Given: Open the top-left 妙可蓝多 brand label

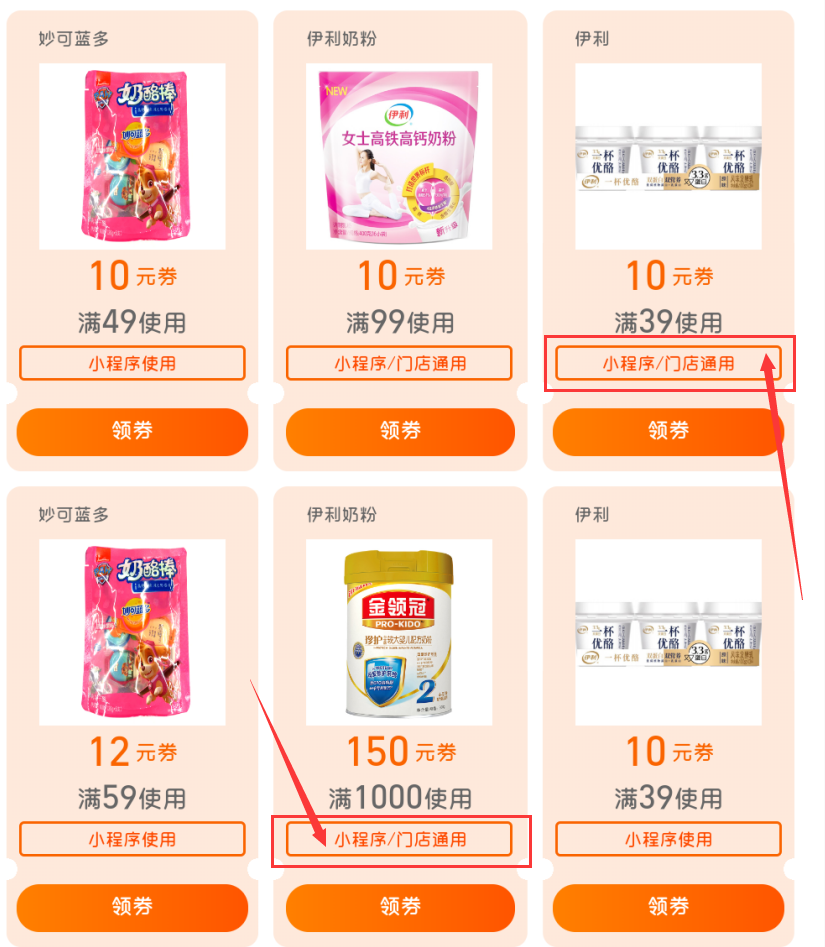Looking at the screenshot, I should pyautogui.click(x=74, y=39).
